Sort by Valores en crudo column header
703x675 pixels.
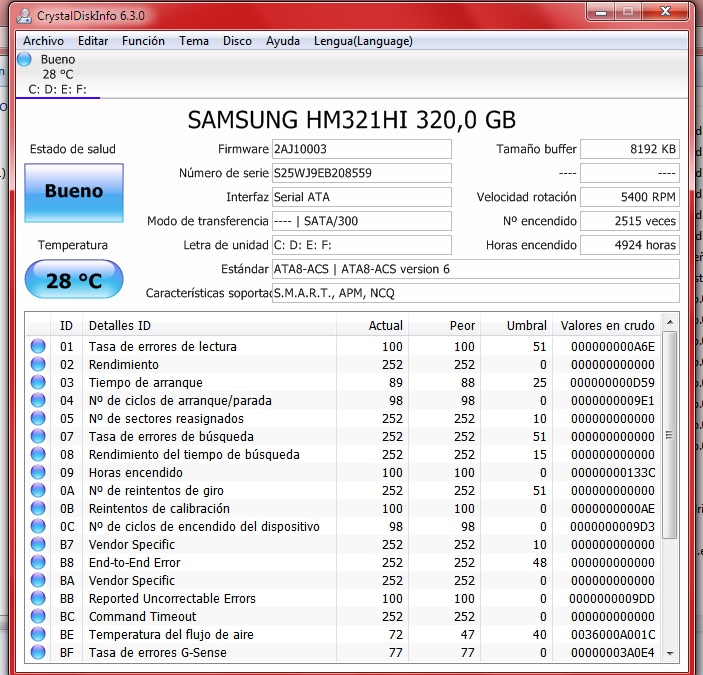point(607,325)
